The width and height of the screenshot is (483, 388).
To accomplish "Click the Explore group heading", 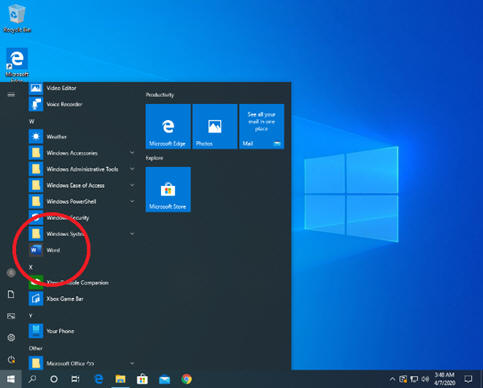I will [x=154, y=158].
